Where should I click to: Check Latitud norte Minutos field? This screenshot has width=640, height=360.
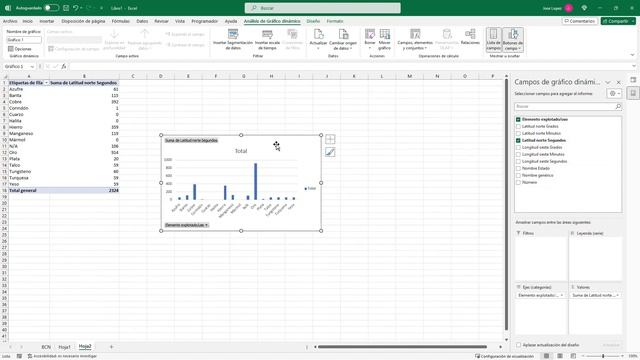[518, 133]
